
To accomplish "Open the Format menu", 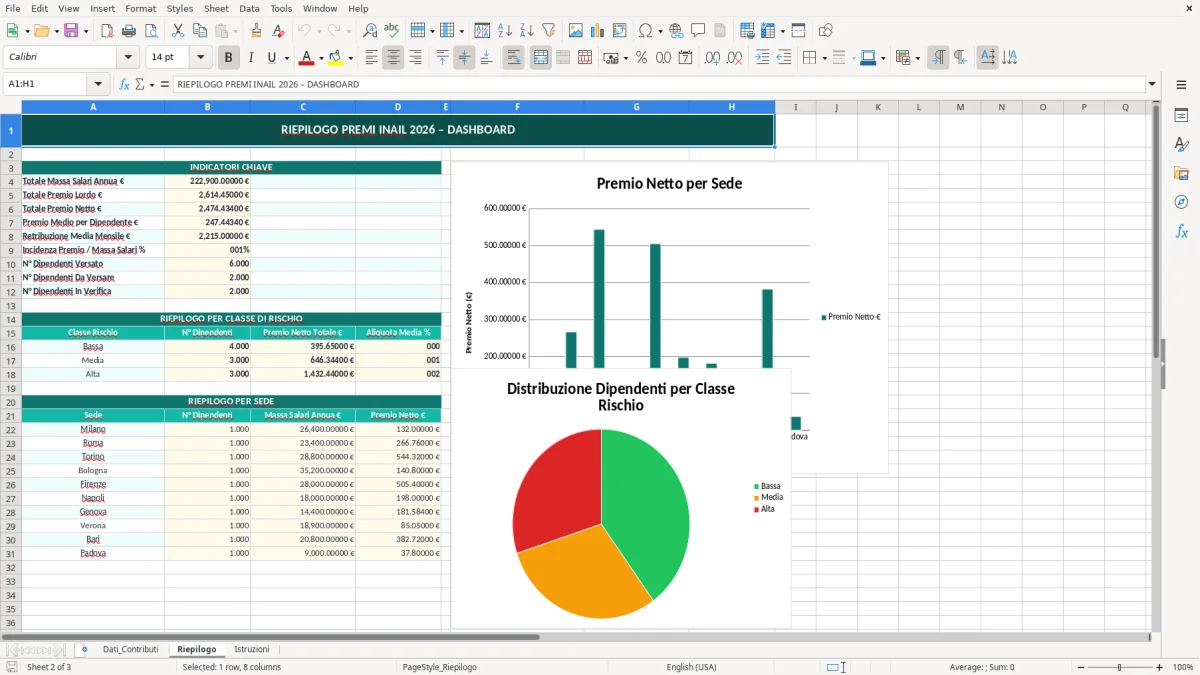I will [140, 8].
